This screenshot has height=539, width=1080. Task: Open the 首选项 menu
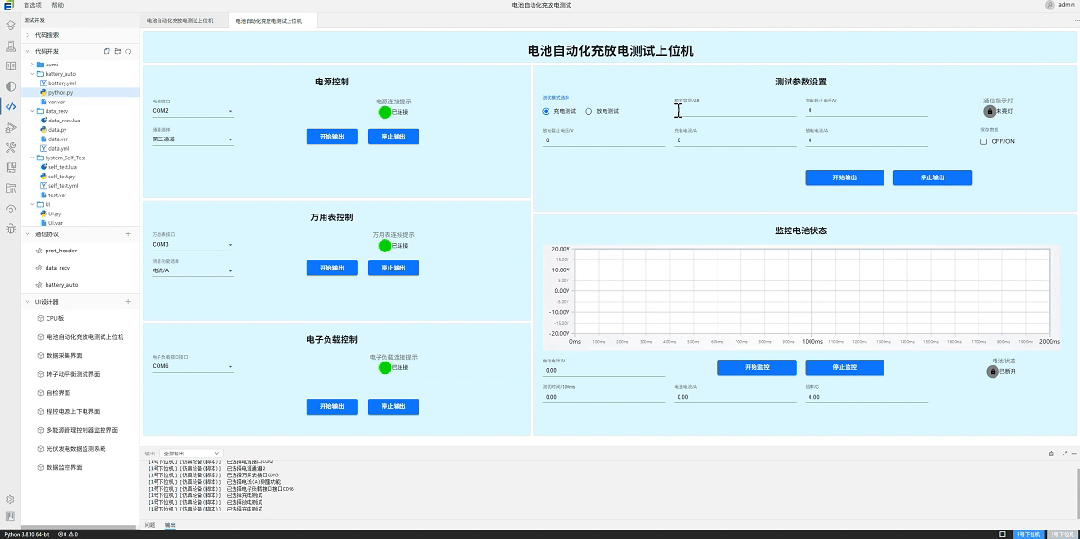[x=32, y=5]
